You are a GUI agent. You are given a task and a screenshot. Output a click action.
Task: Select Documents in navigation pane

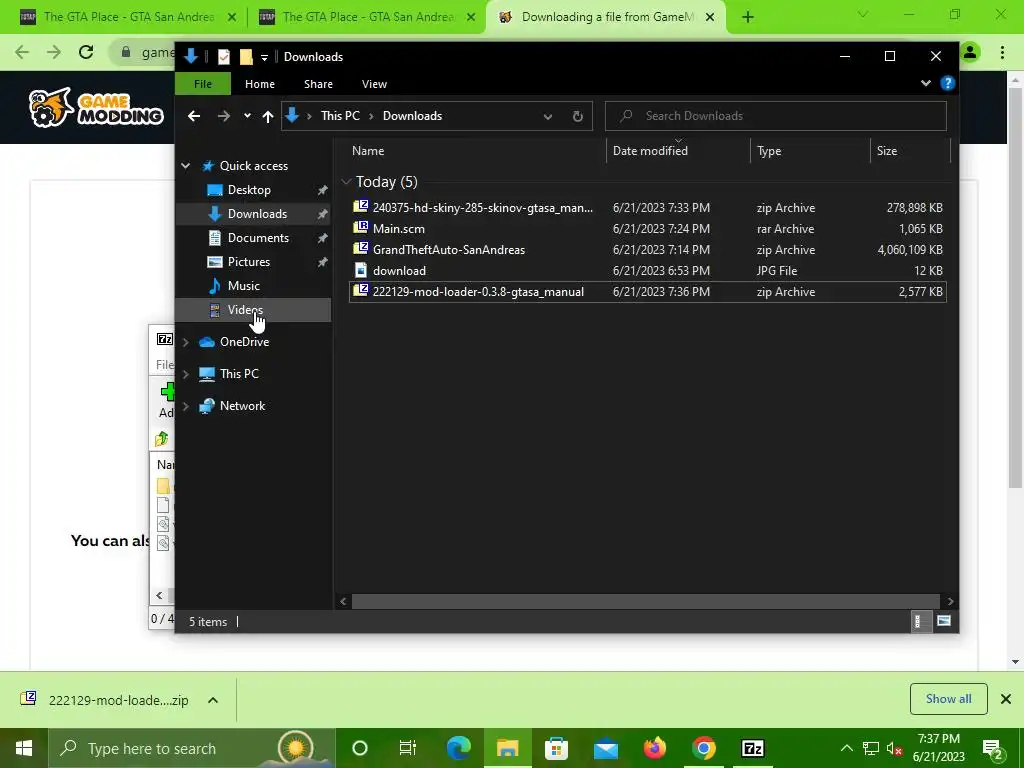(258, 238)
